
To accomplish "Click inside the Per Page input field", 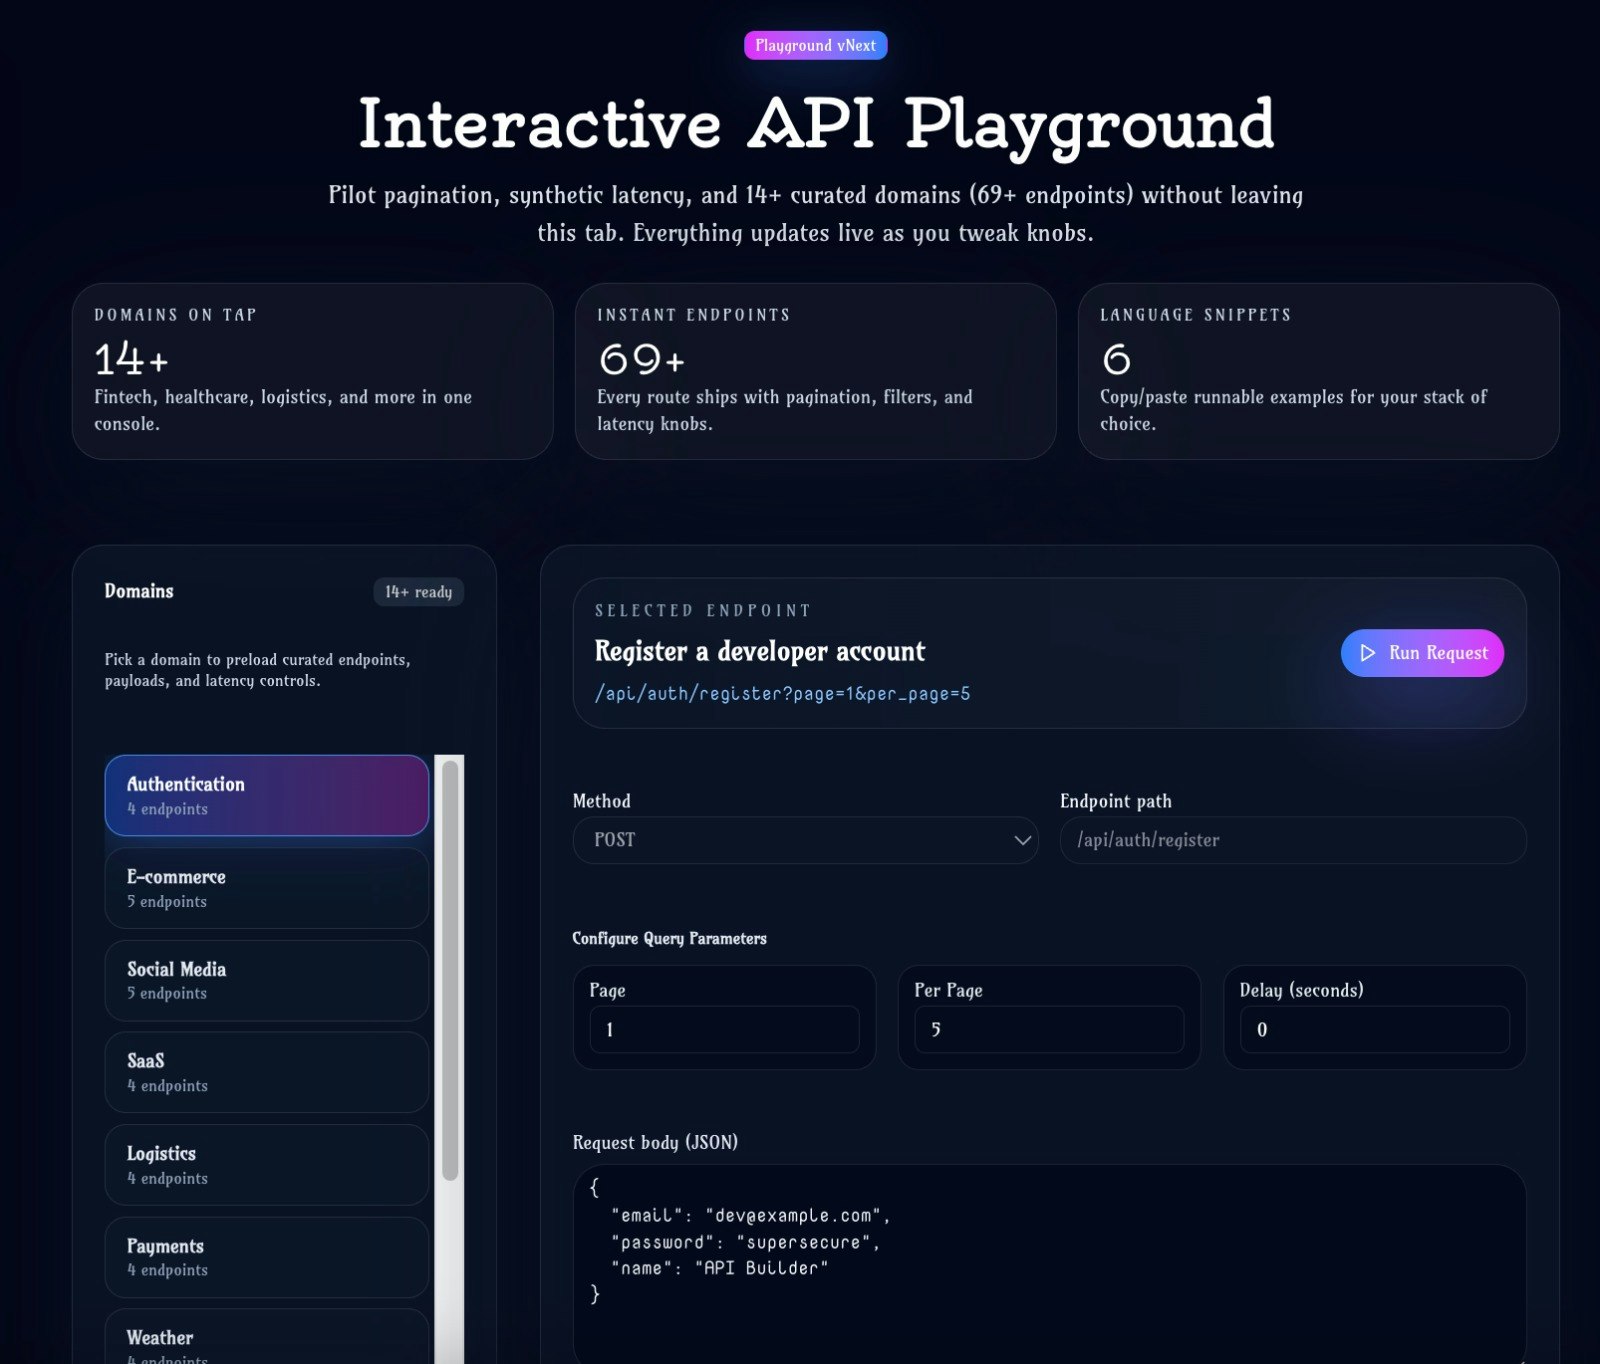I will point(1048,1029).
